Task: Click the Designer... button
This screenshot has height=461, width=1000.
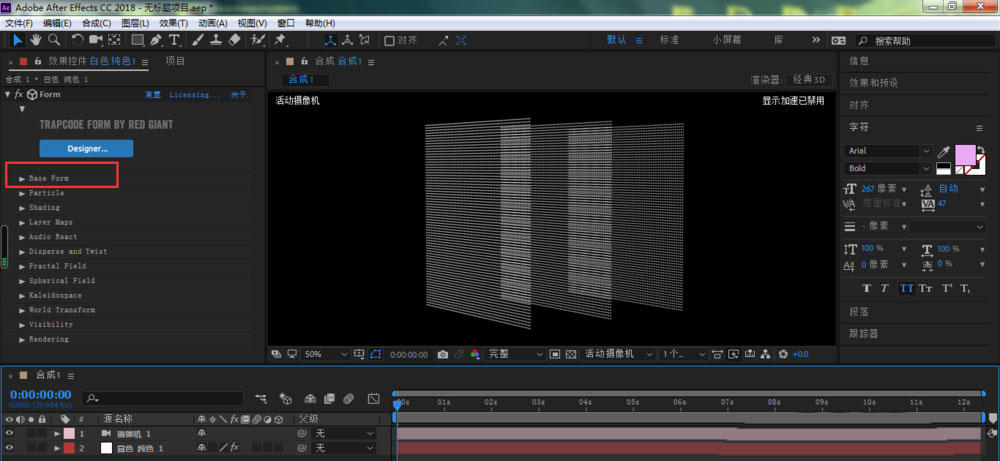Action: [86, 148]
